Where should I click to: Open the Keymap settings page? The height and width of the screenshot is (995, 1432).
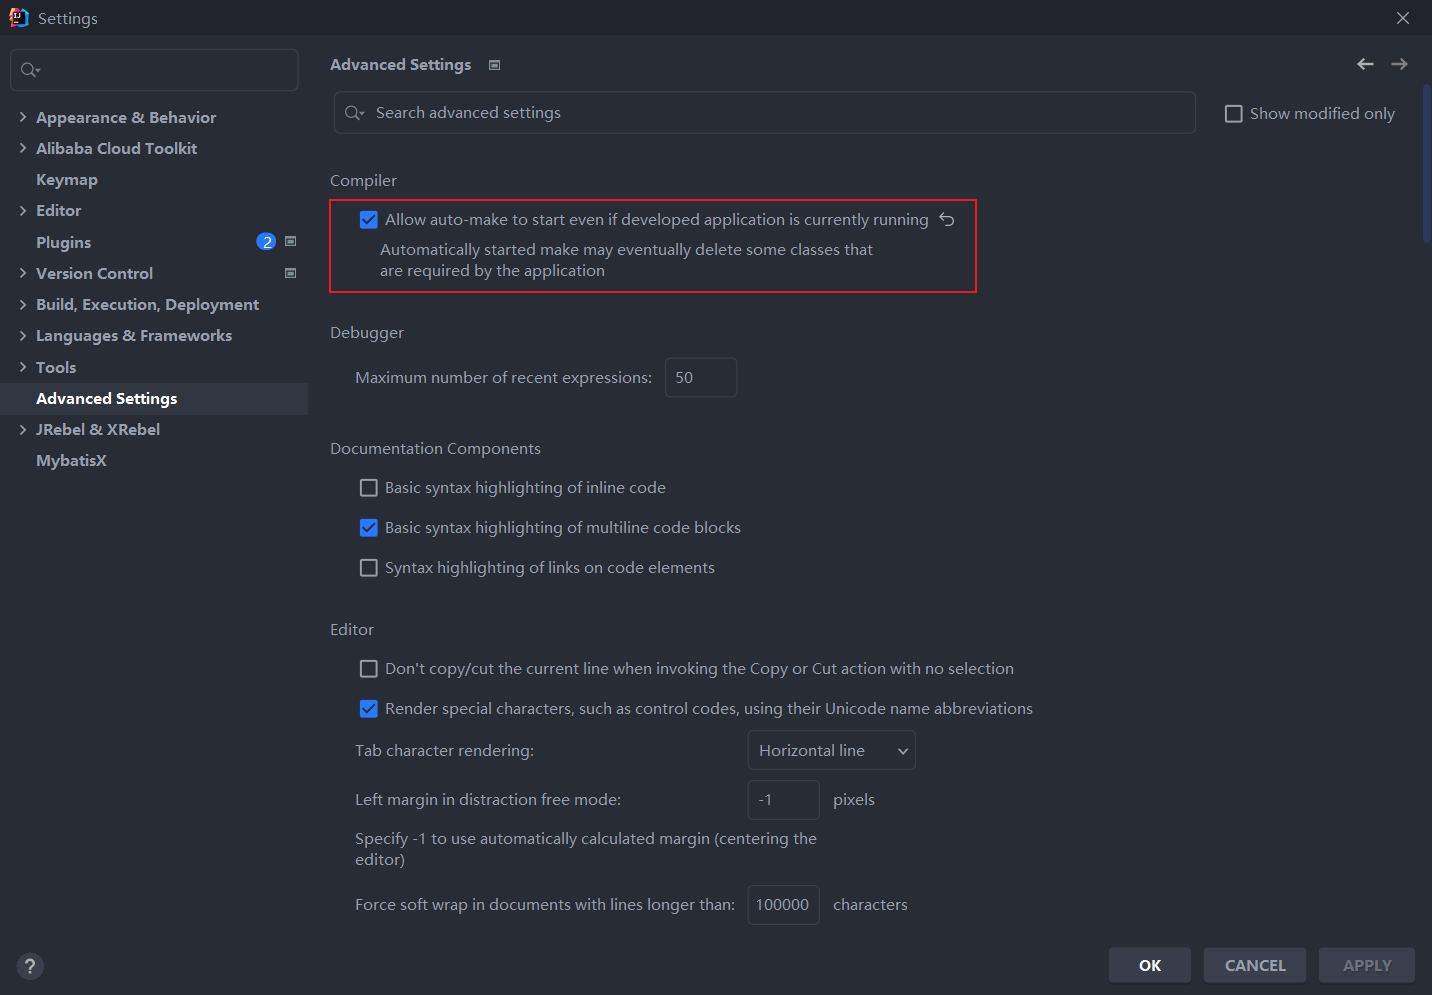67,179
